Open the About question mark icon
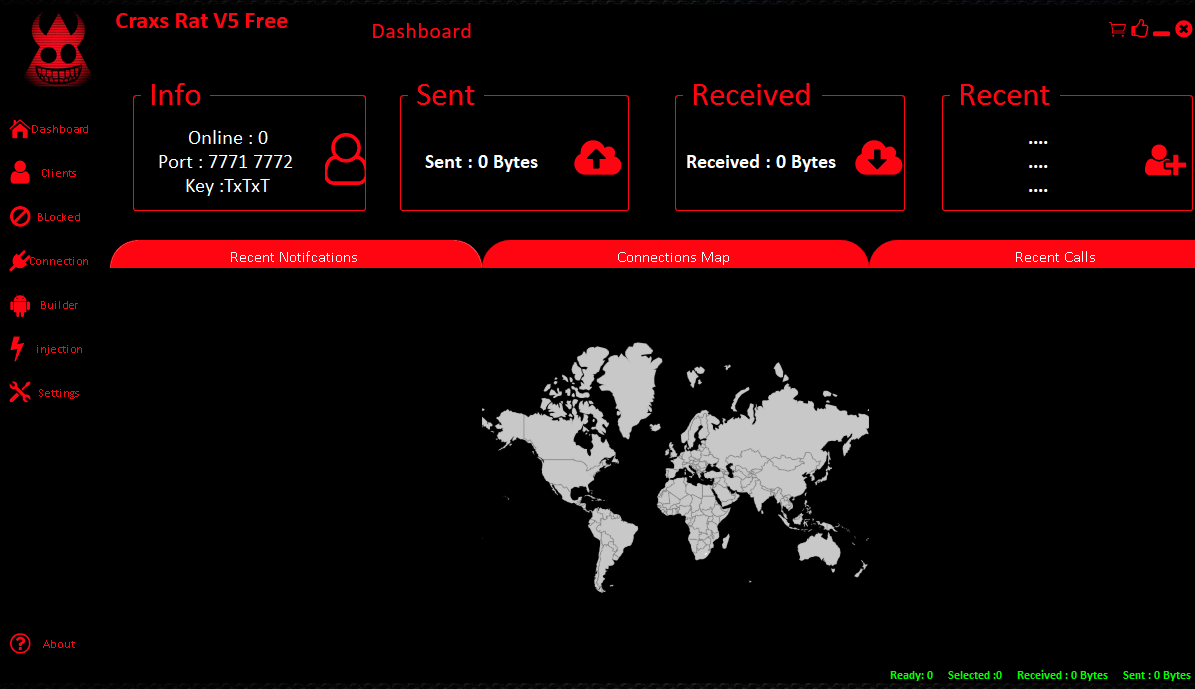 point(21,644)
